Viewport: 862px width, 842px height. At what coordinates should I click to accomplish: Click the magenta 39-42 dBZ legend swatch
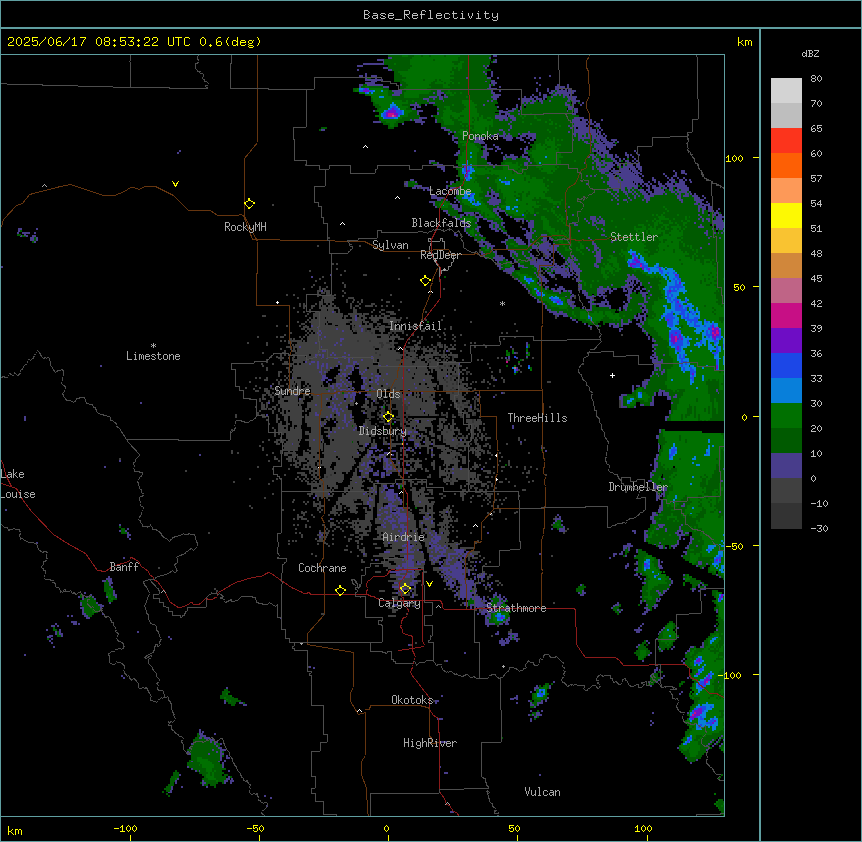786,315
